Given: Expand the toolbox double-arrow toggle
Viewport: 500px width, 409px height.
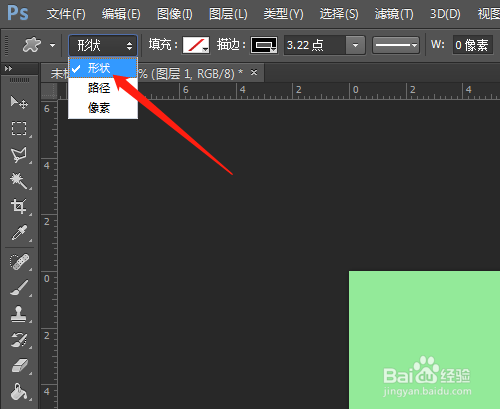Looking at the screenshot, I should click(x=8, y=69).
